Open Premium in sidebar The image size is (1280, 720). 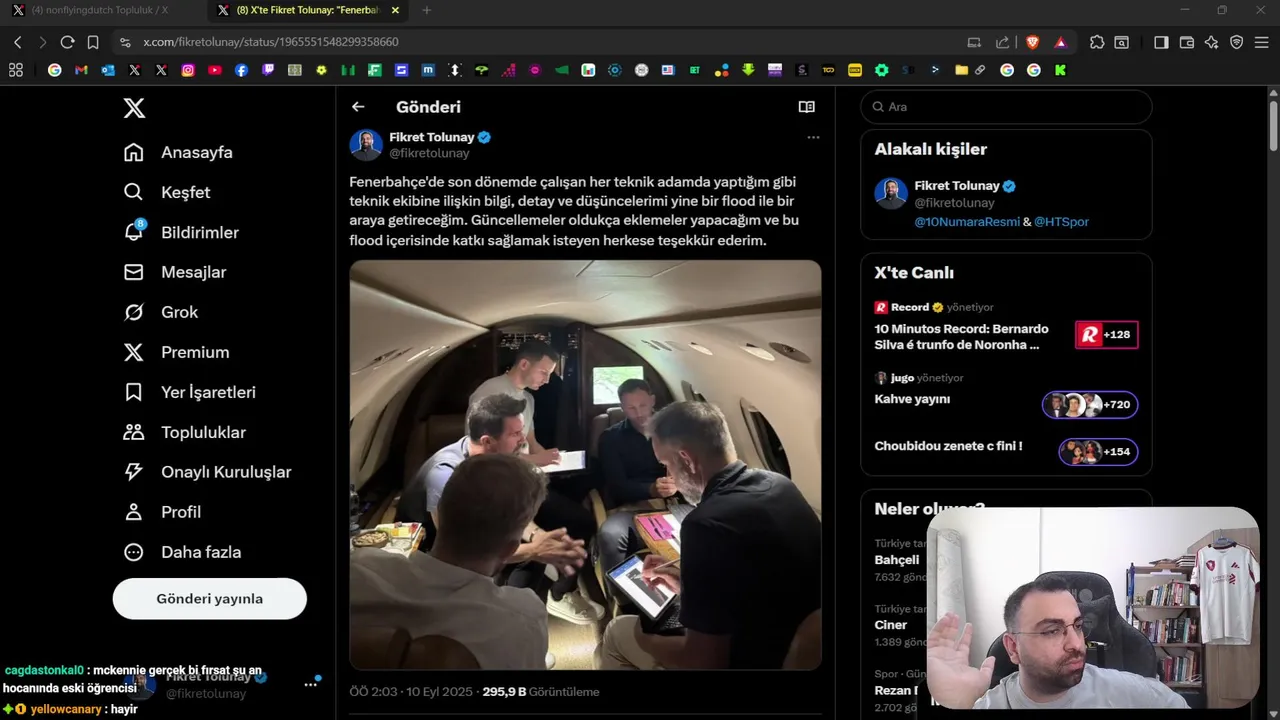pyautogui.click(x=176, y=352)
